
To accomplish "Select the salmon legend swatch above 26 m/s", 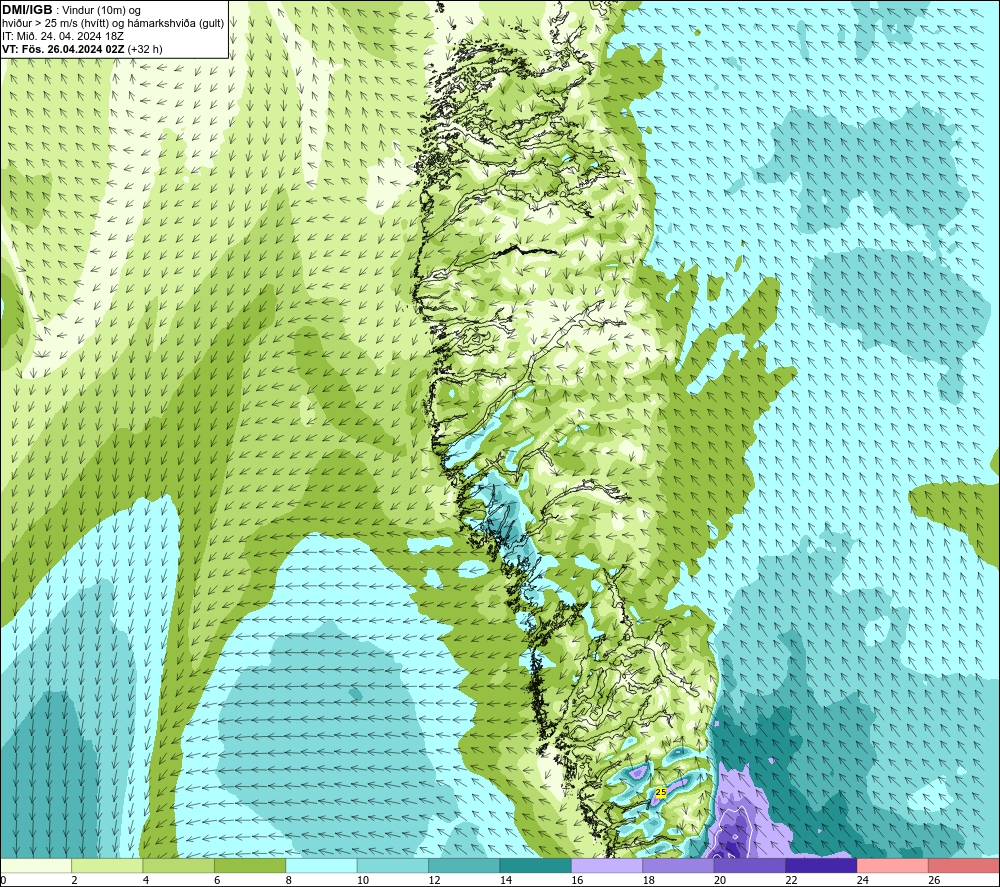I will 964,865.
